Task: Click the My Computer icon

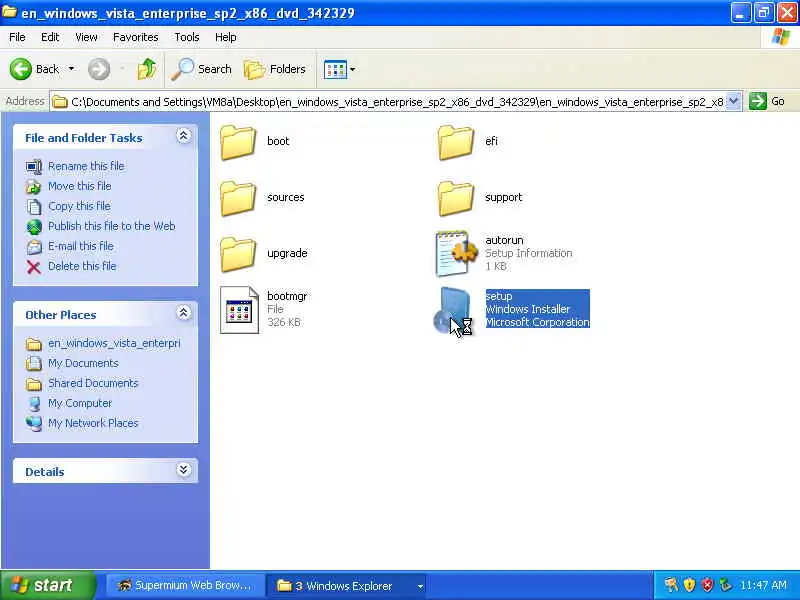Action: [34, 404]
